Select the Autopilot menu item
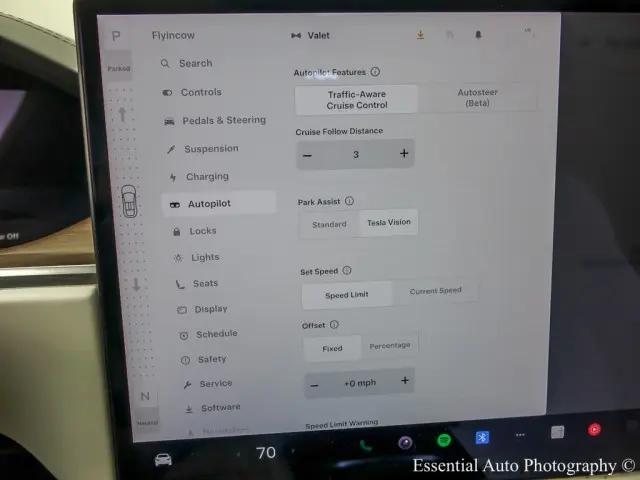 pos(219,203)
